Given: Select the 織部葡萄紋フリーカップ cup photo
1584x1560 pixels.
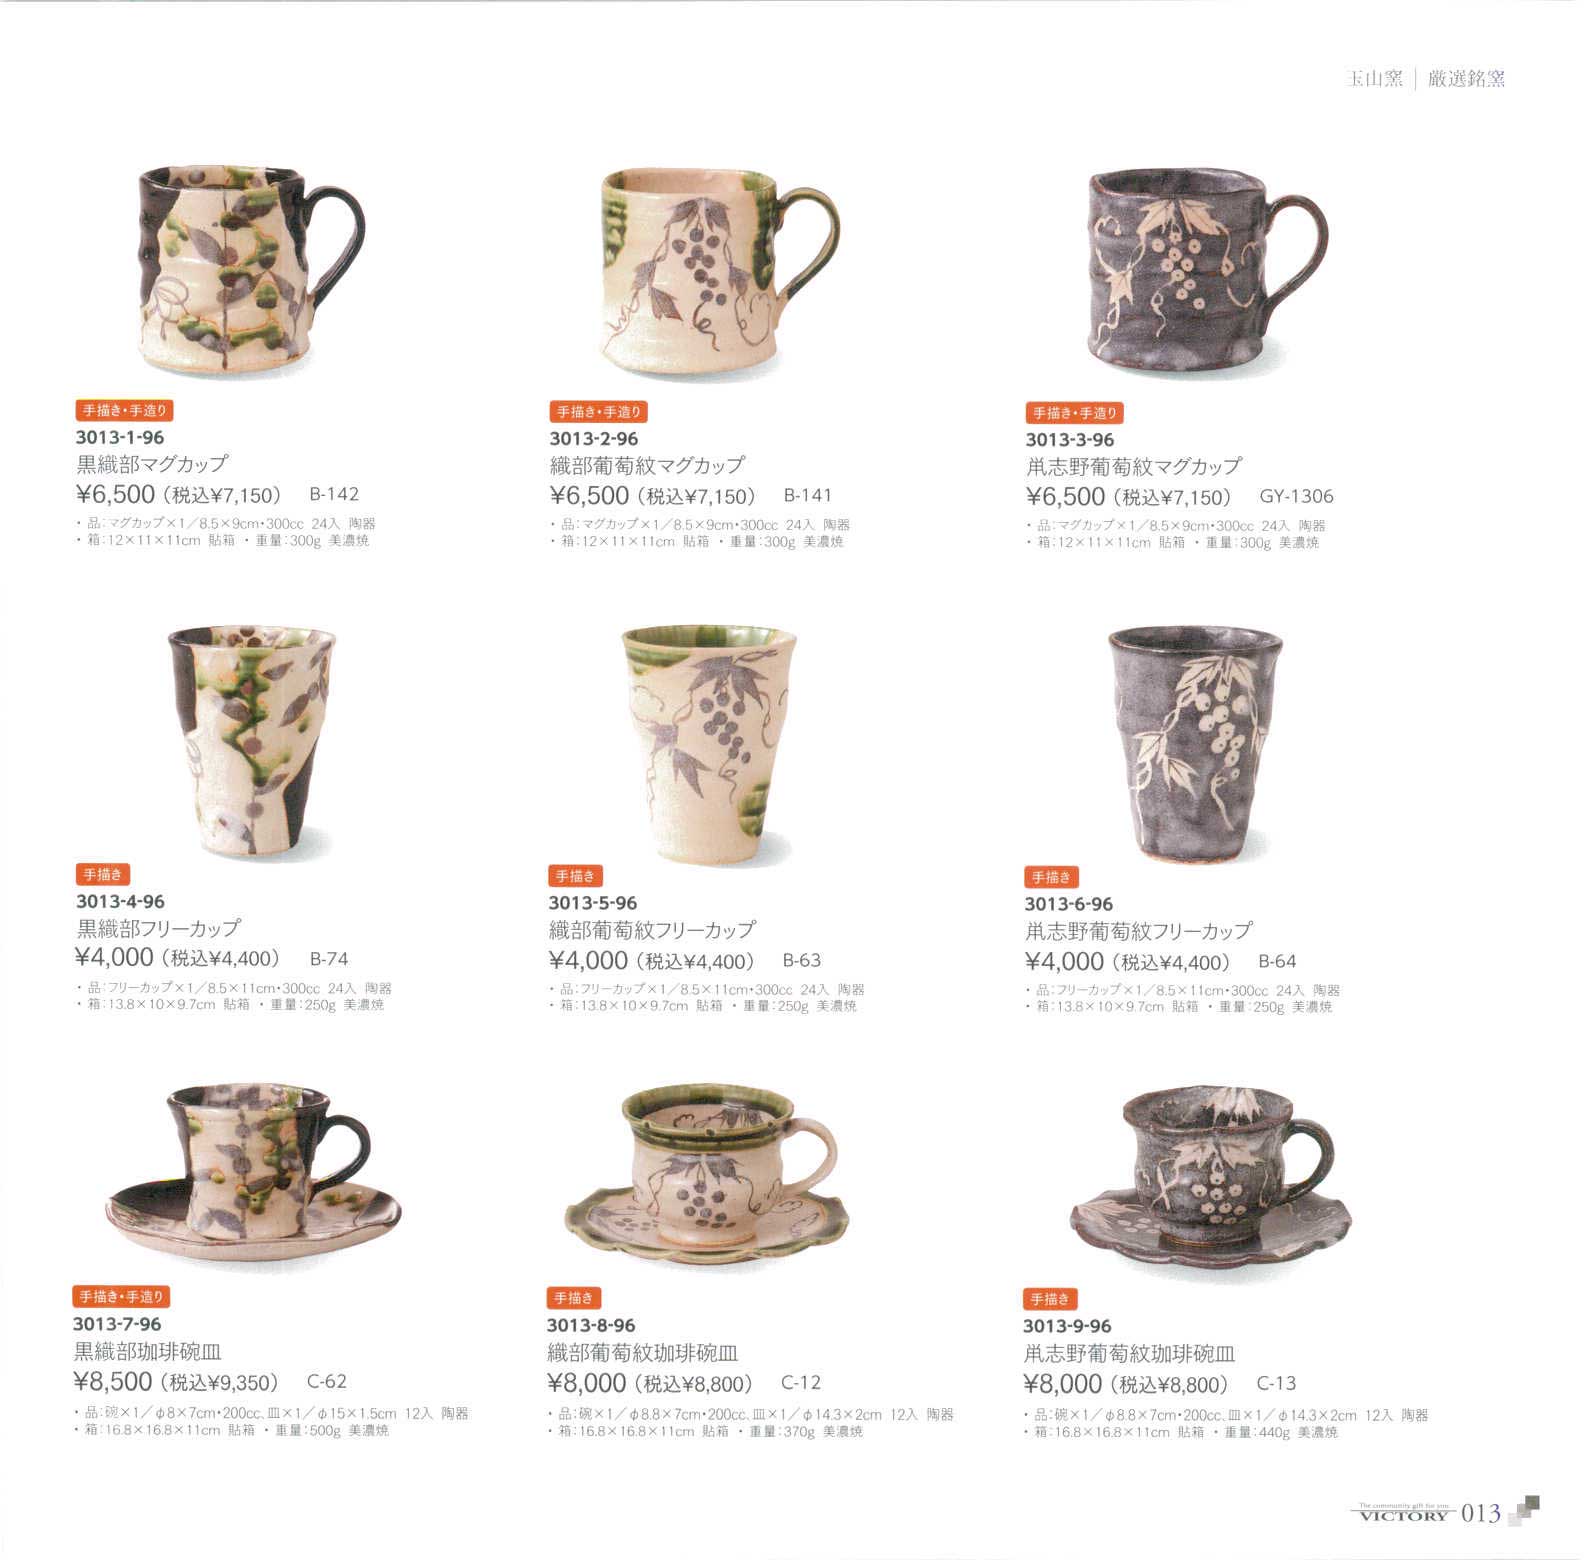Looking at the screenshot, I should pos(709,745).
